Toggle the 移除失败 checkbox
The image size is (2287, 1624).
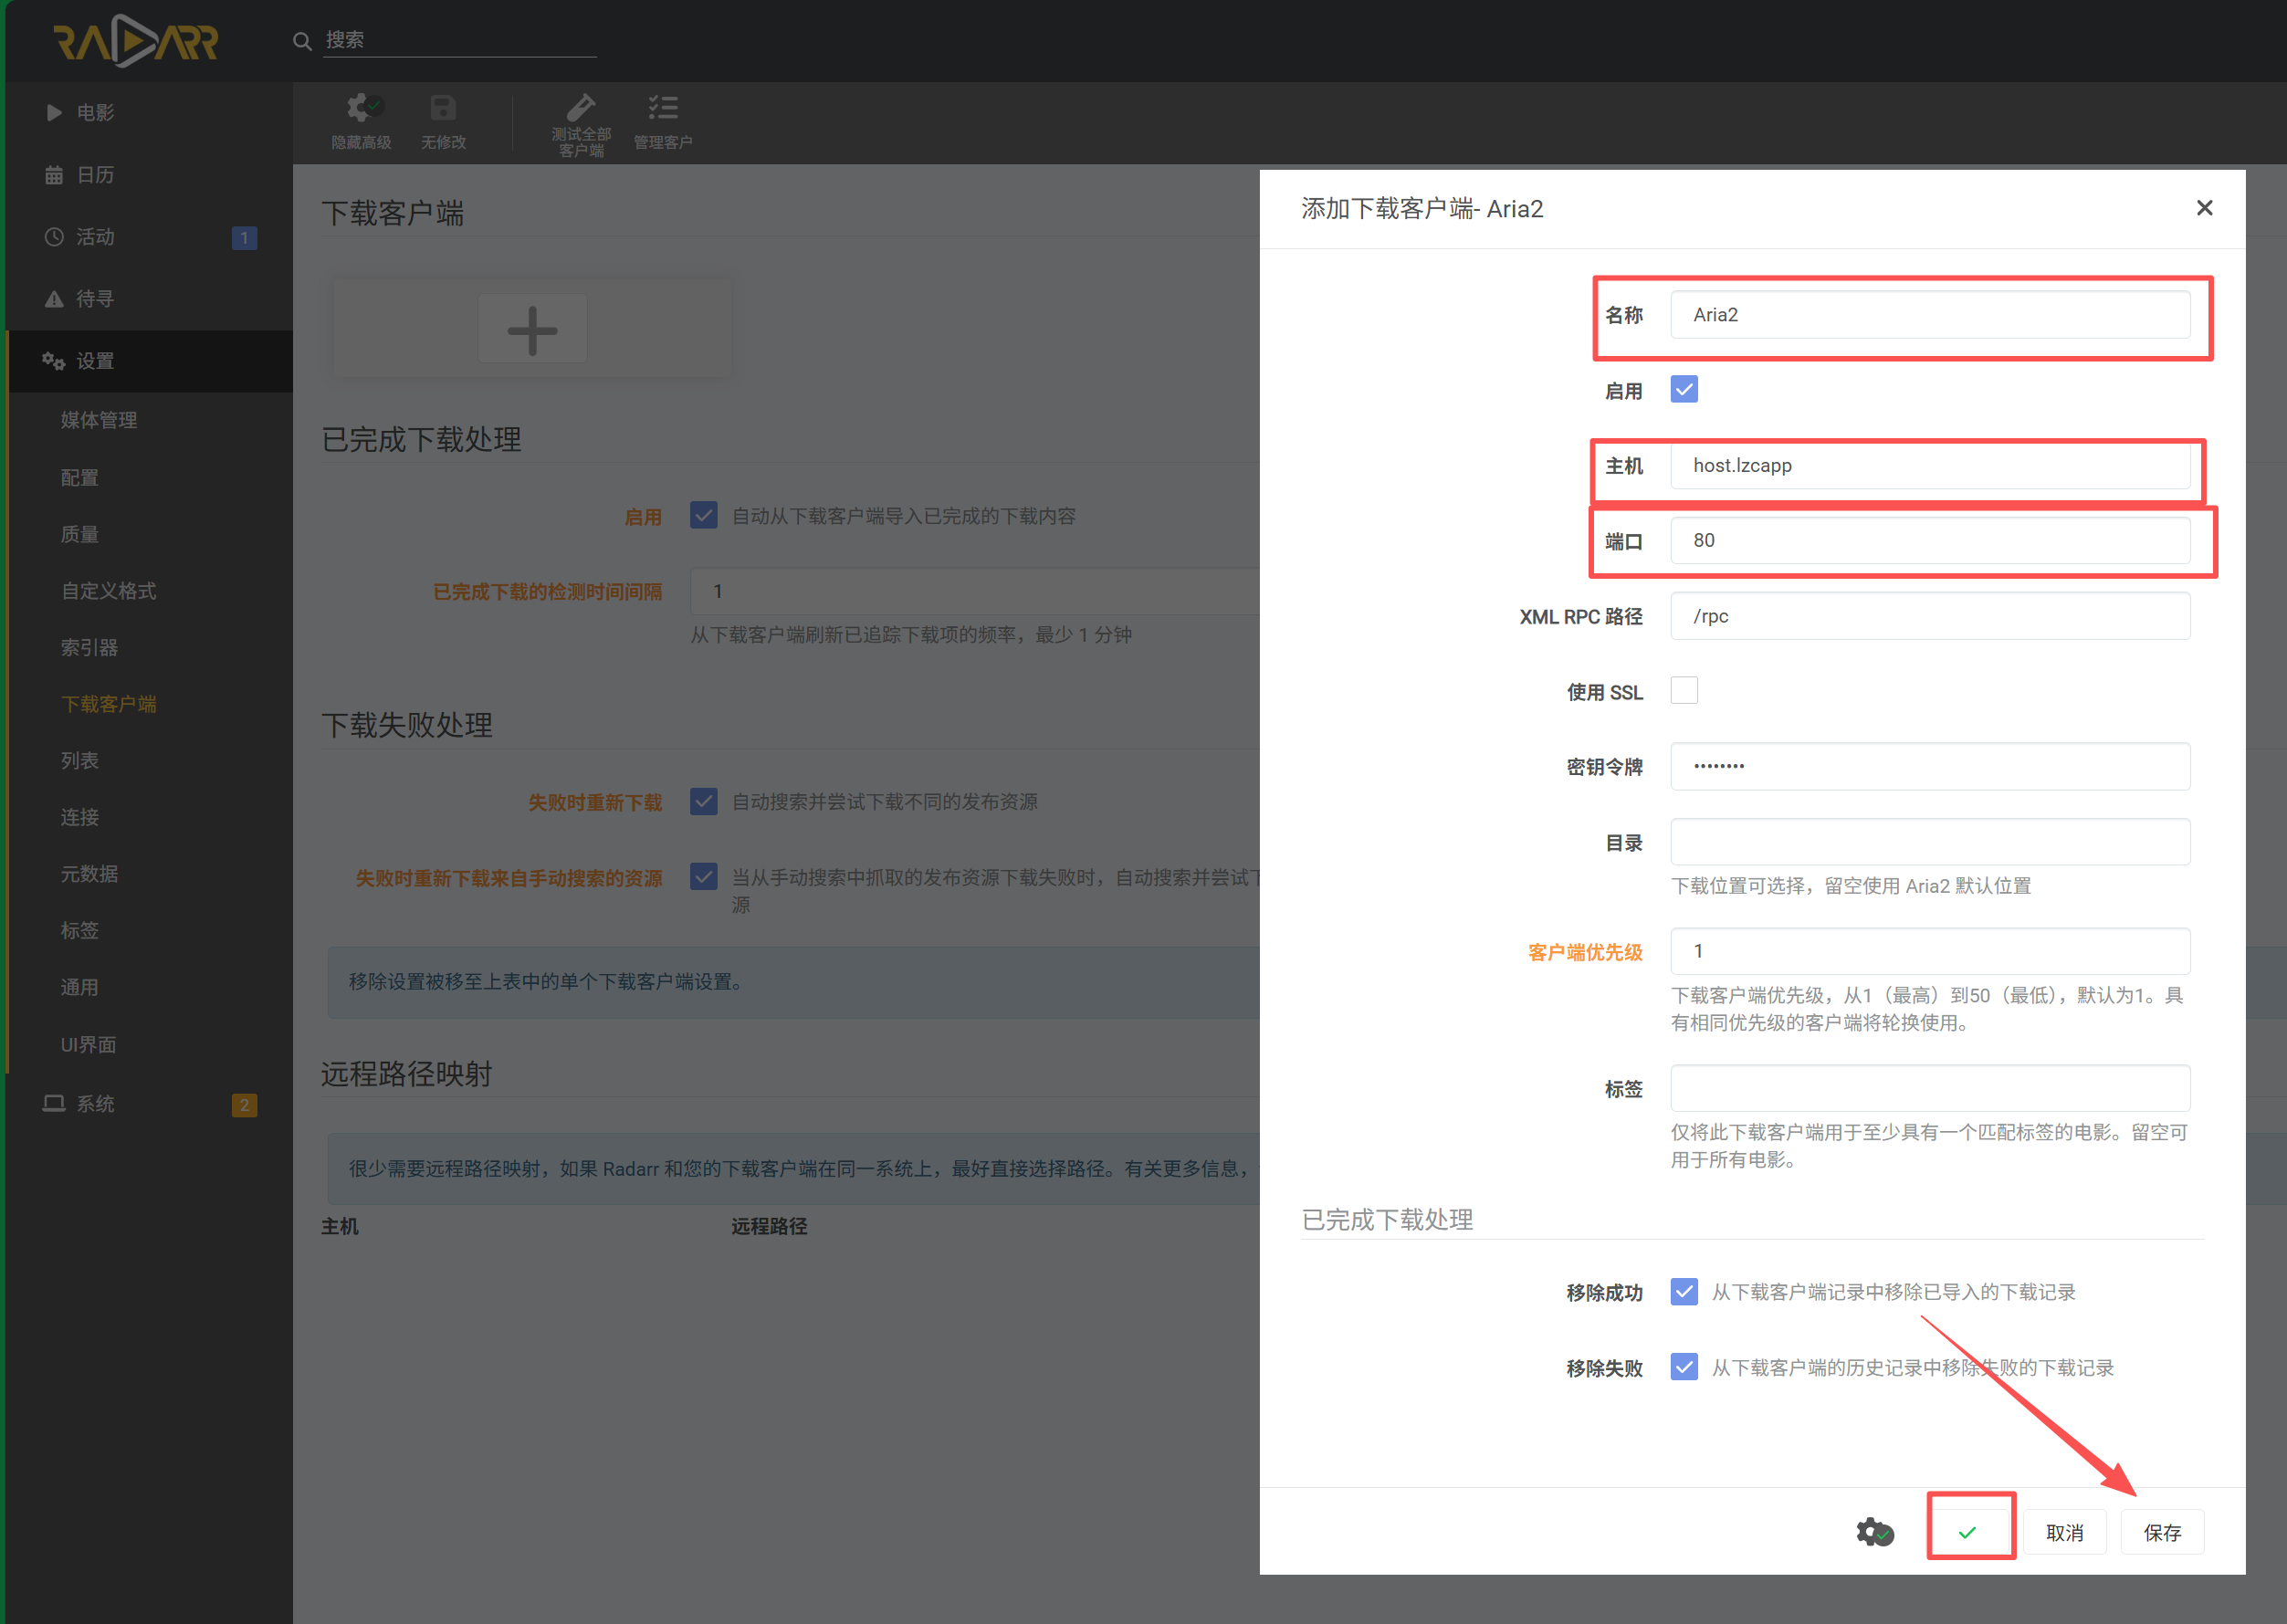pyautogui.click(x=1684, y=1367)
